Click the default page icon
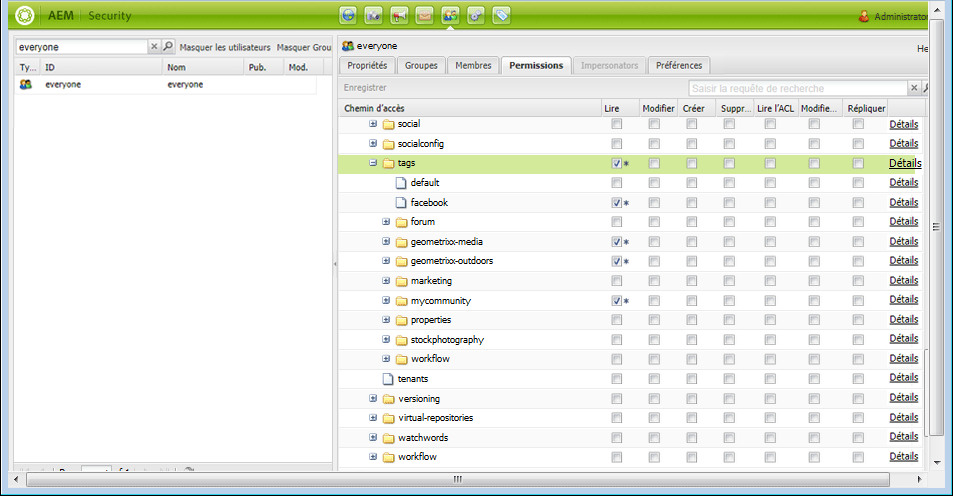The image size is (953, 496). pyautogui.click(x=401, y=182)
